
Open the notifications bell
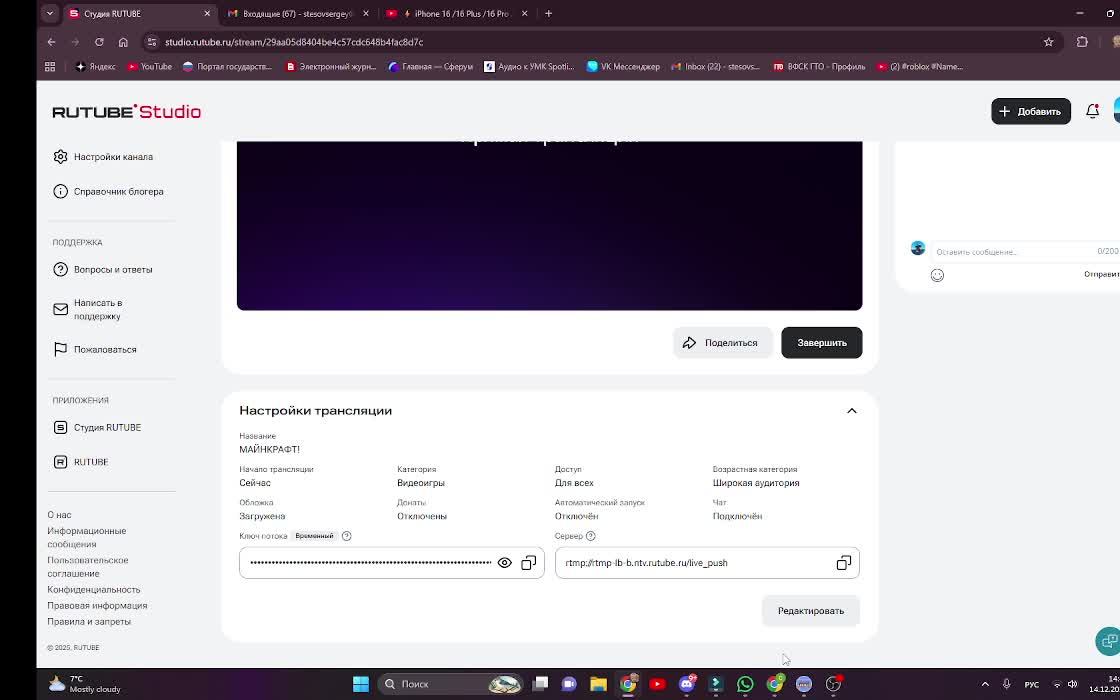click(1092, 111)
